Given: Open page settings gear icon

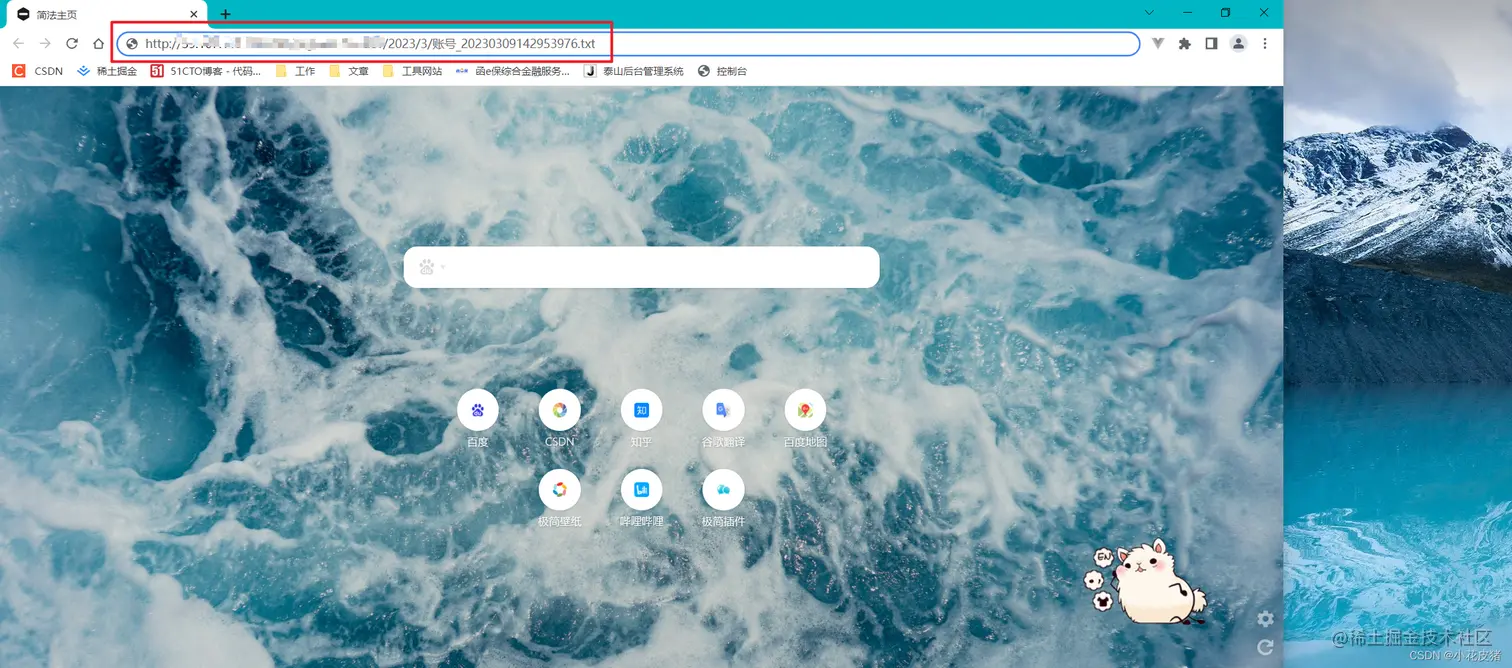Looking at the screenshot, I should pyautogui.click(x=1266, y=619).
